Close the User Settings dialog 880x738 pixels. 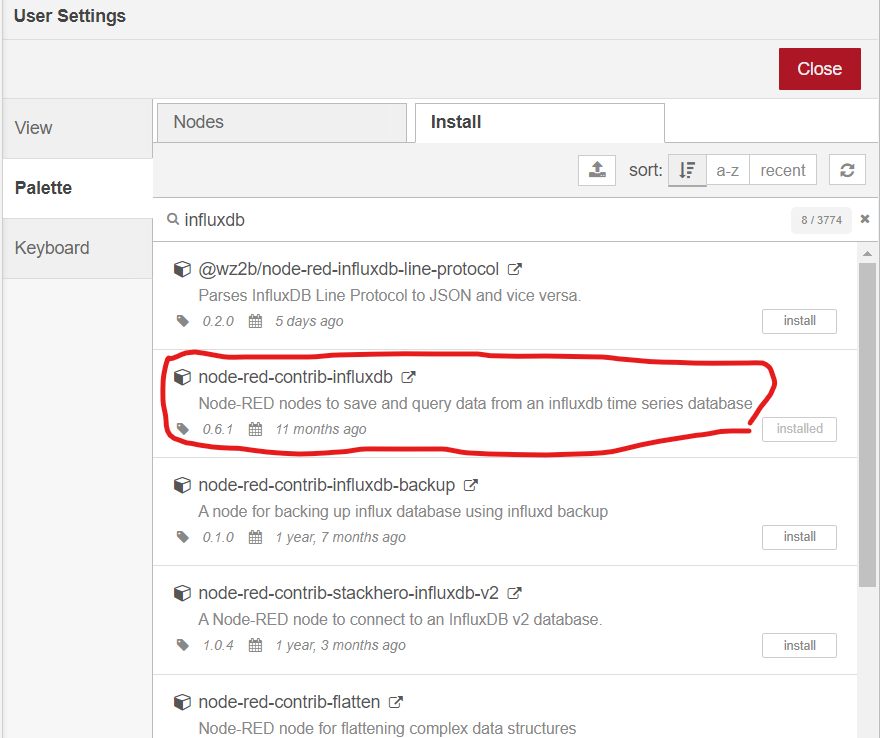pyautogui.click(x=819, y=69)
